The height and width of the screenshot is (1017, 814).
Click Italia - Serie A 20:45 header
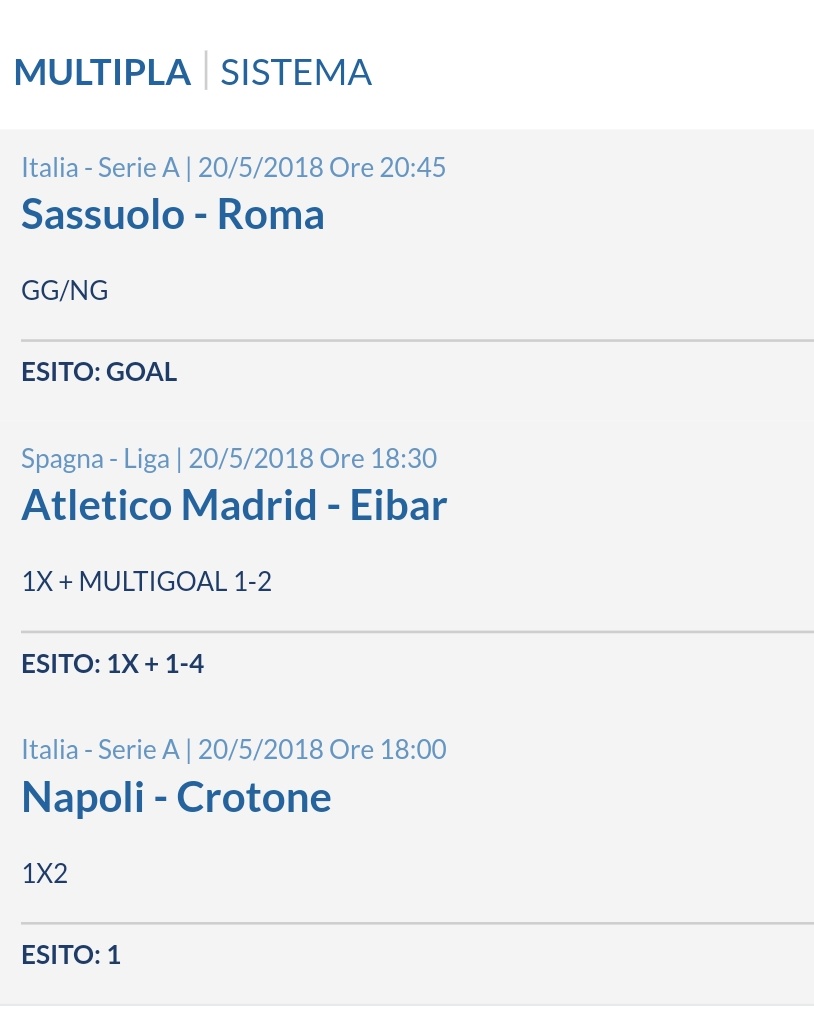tap(233, 168)
